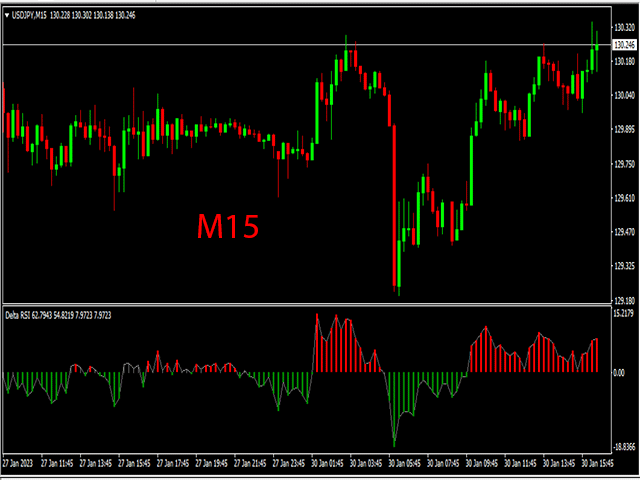
Task: Click the 129.895 price axis value
Action: click(x=623, y=130)
